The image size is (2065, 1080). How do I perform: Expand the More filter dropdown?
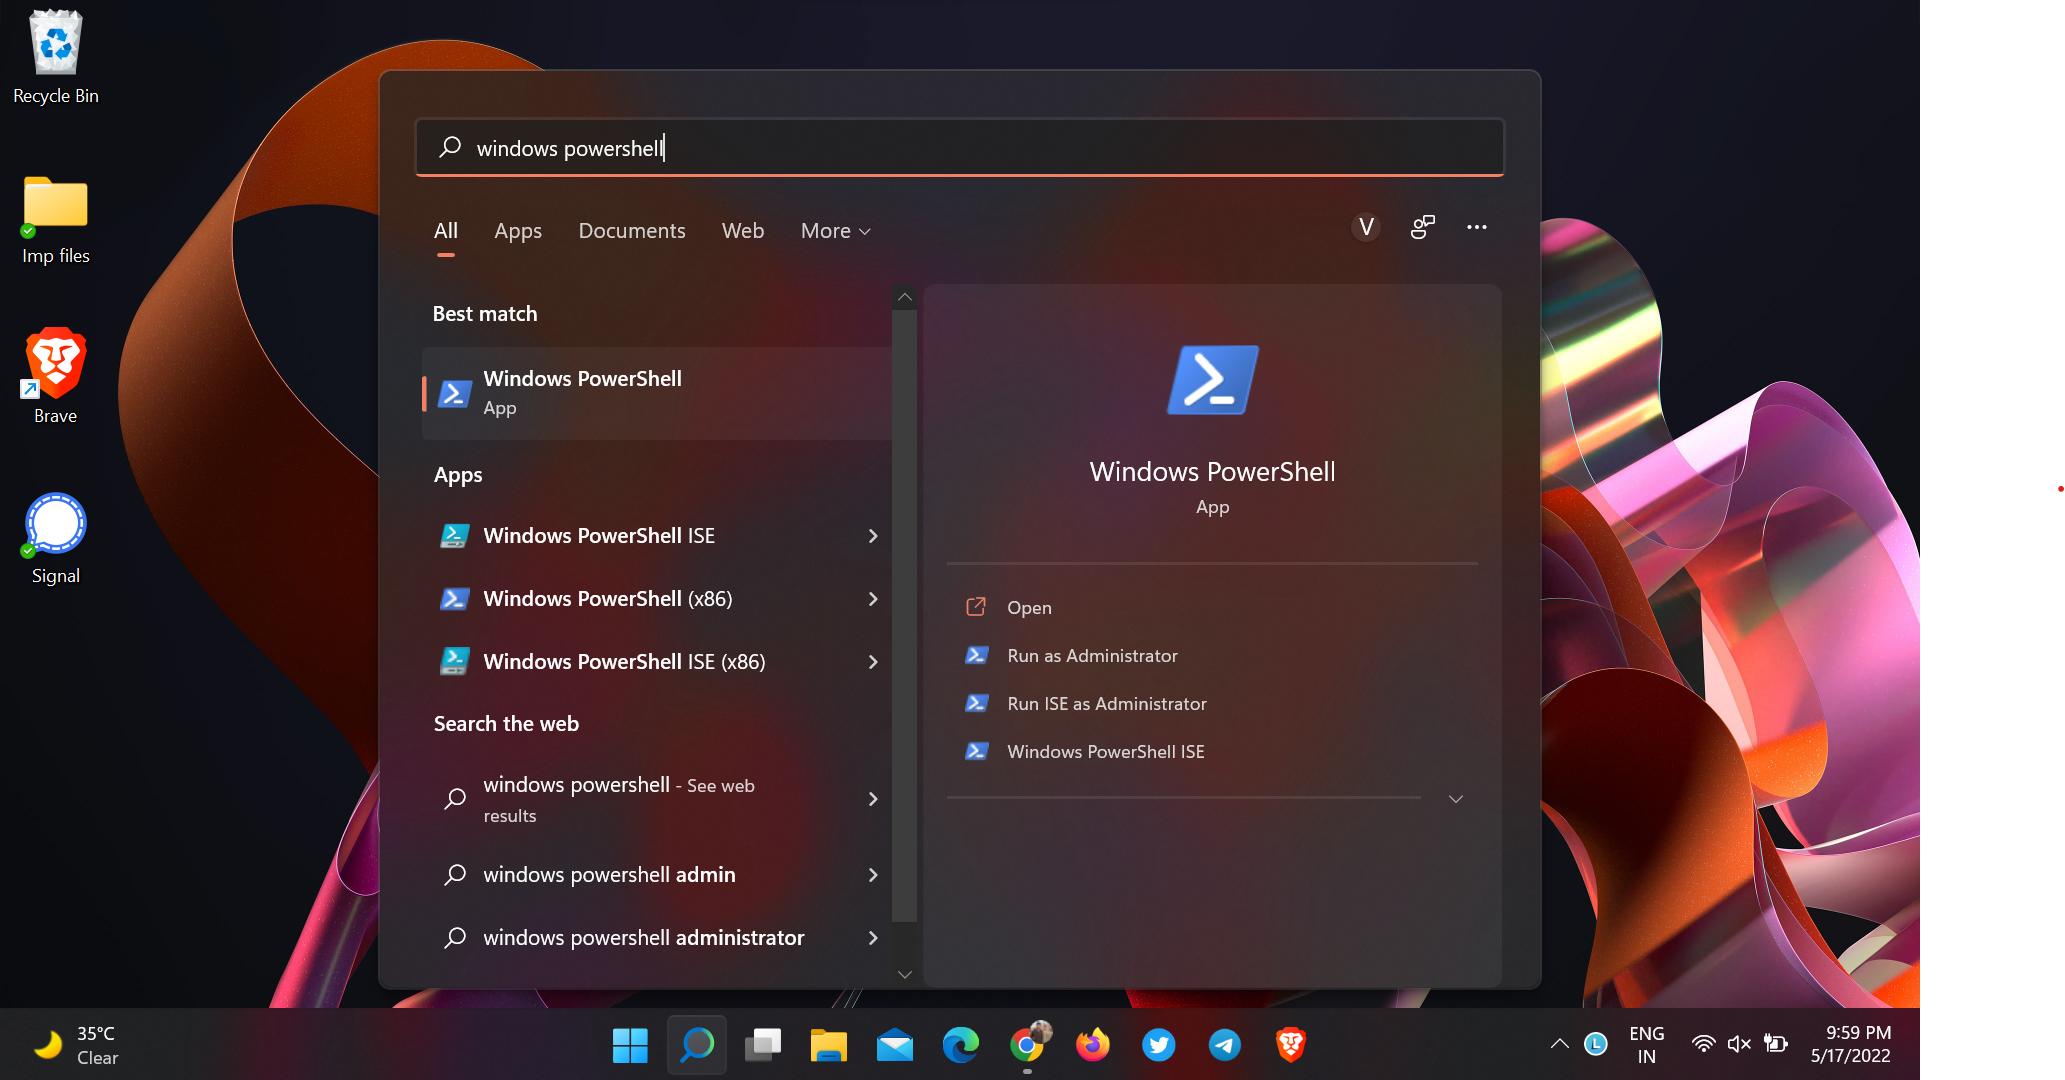click(835, 231)
